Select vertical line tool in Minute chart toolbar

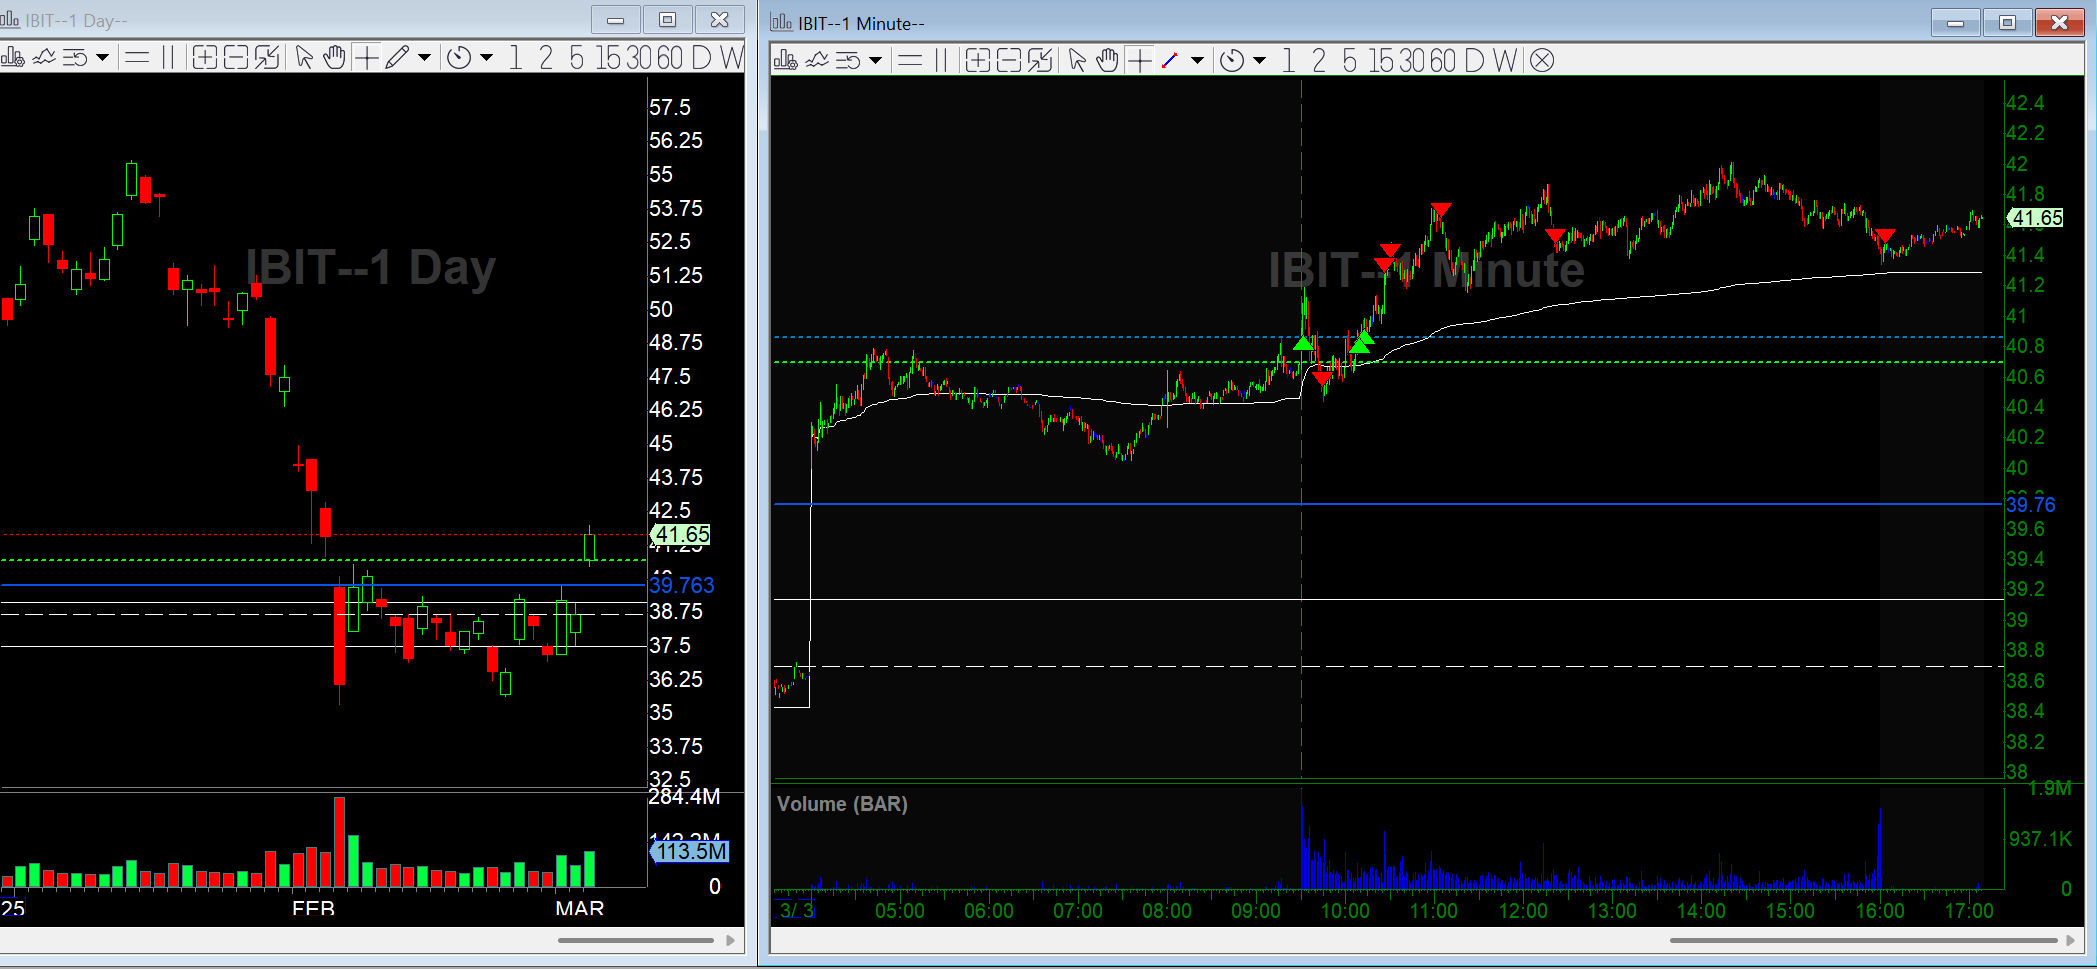click(941, 61)
